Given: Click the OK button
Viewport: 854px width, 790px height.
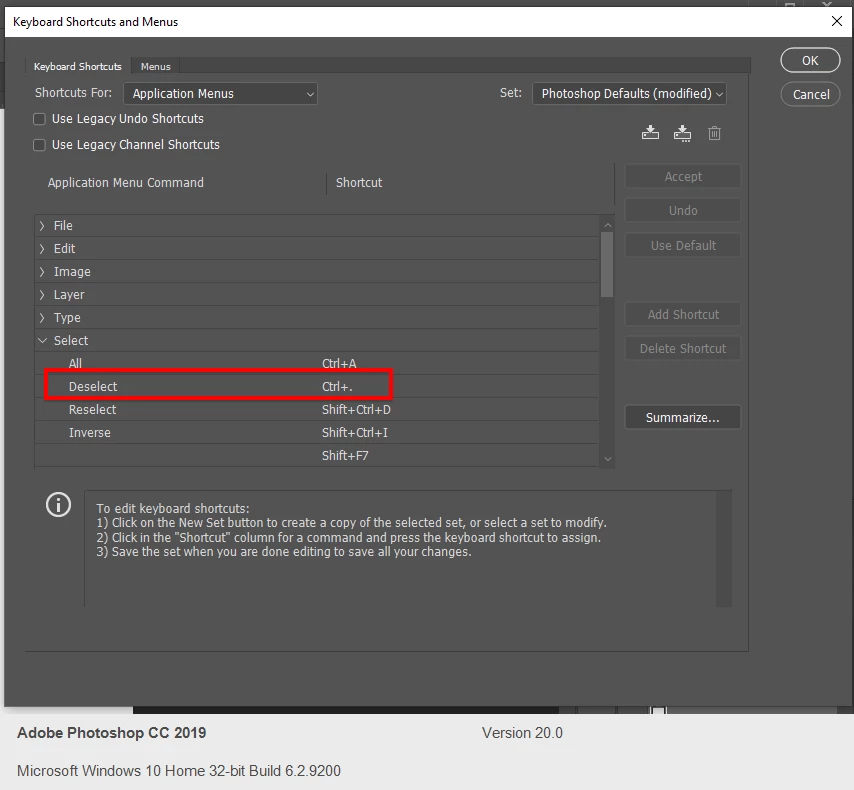Looking at the screenshot, I should 810,60.
